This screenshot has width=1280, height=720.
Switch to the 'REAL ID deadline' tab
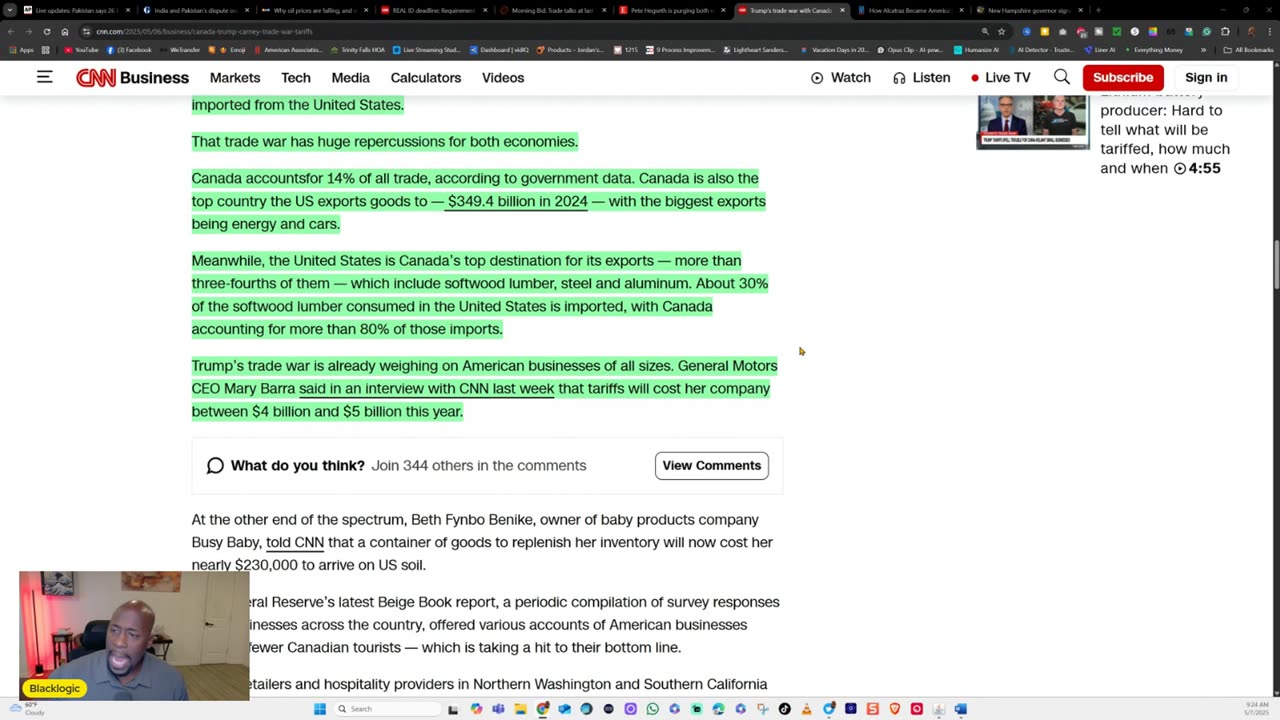[x=434, y=10]
